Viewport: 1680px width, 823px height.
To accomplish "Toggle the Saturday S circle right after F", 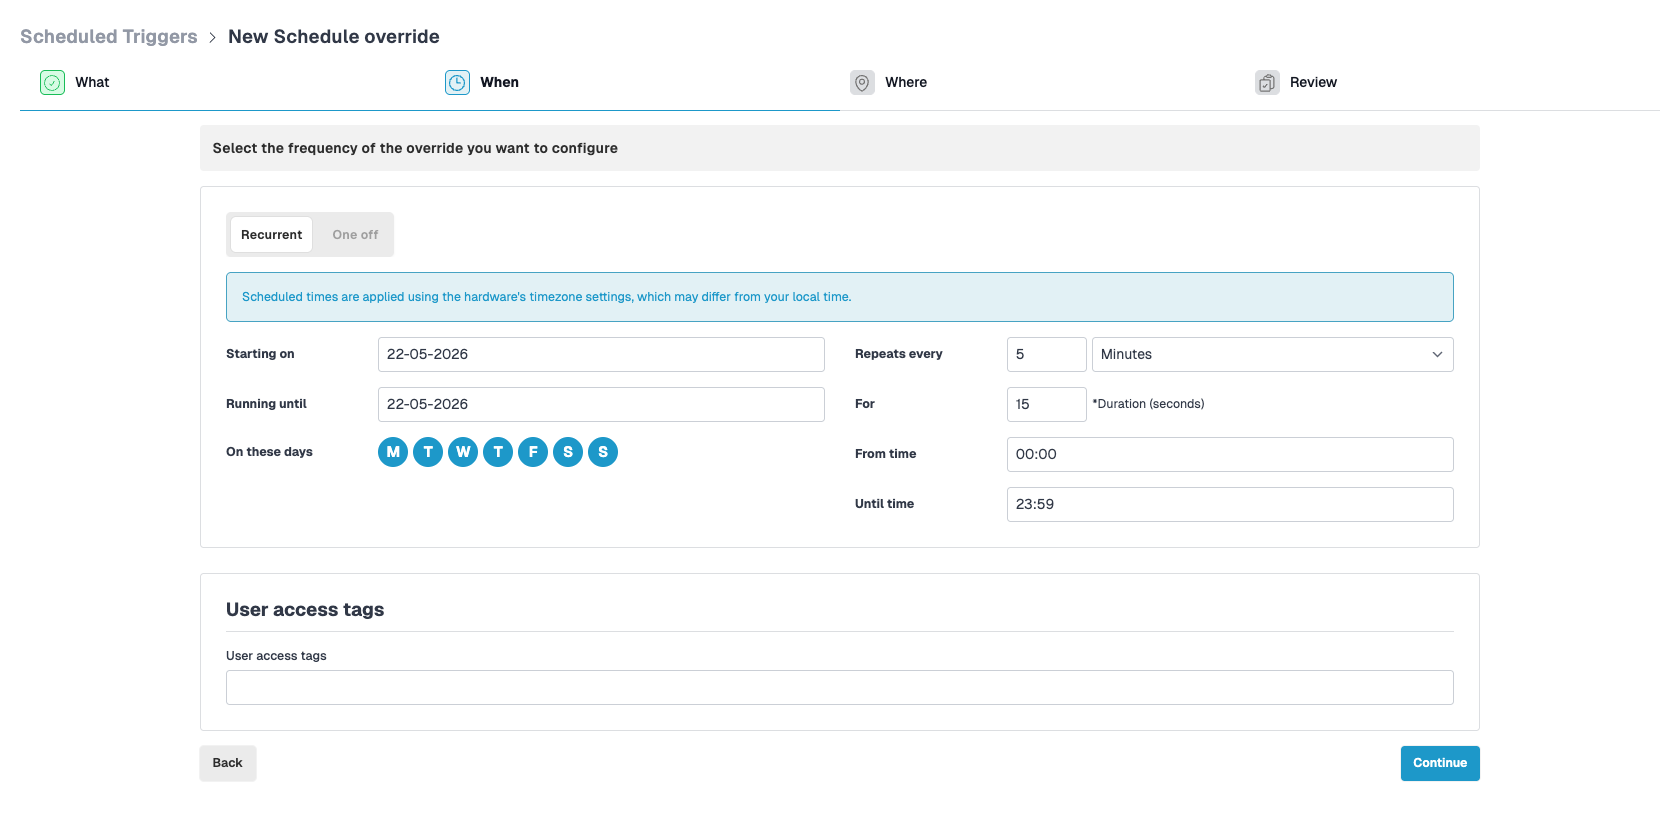I will pyautogui.click(x=568, y=452).
